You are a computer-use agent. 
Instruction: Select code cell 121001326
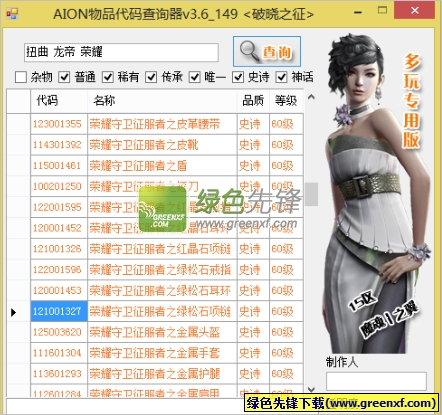point(59,249)
